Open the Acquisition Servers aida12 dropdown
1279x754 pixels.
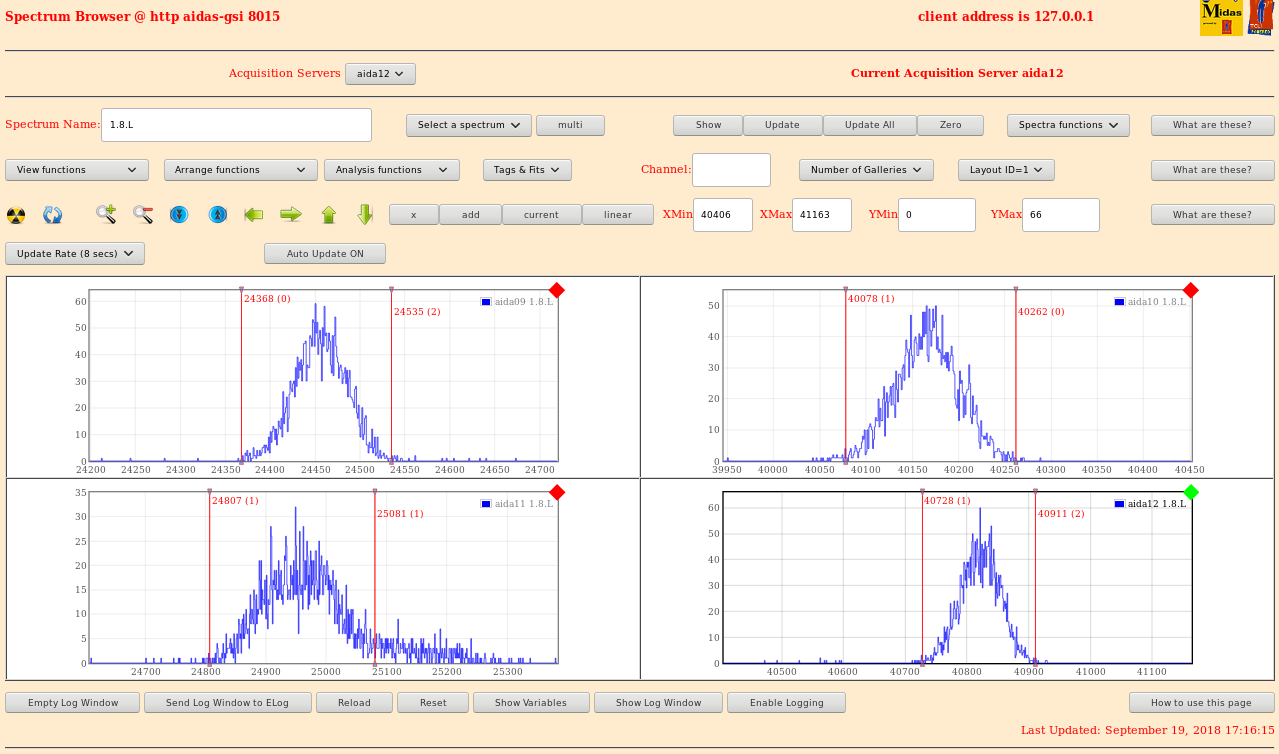[x=380, y=74]
